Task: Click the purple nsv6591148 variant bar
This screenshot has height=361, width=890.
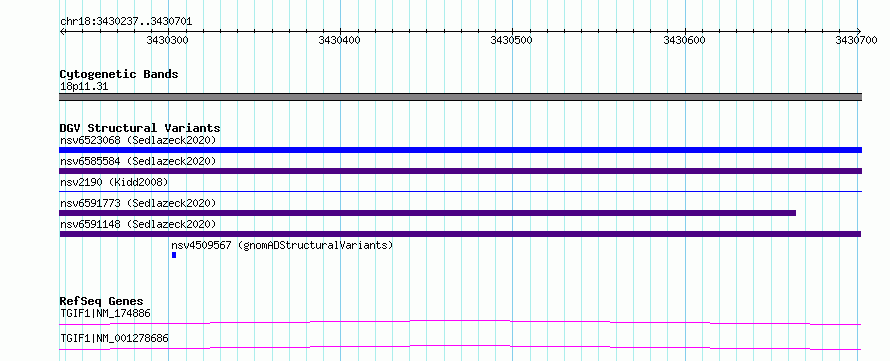Action: pos(460,234)
